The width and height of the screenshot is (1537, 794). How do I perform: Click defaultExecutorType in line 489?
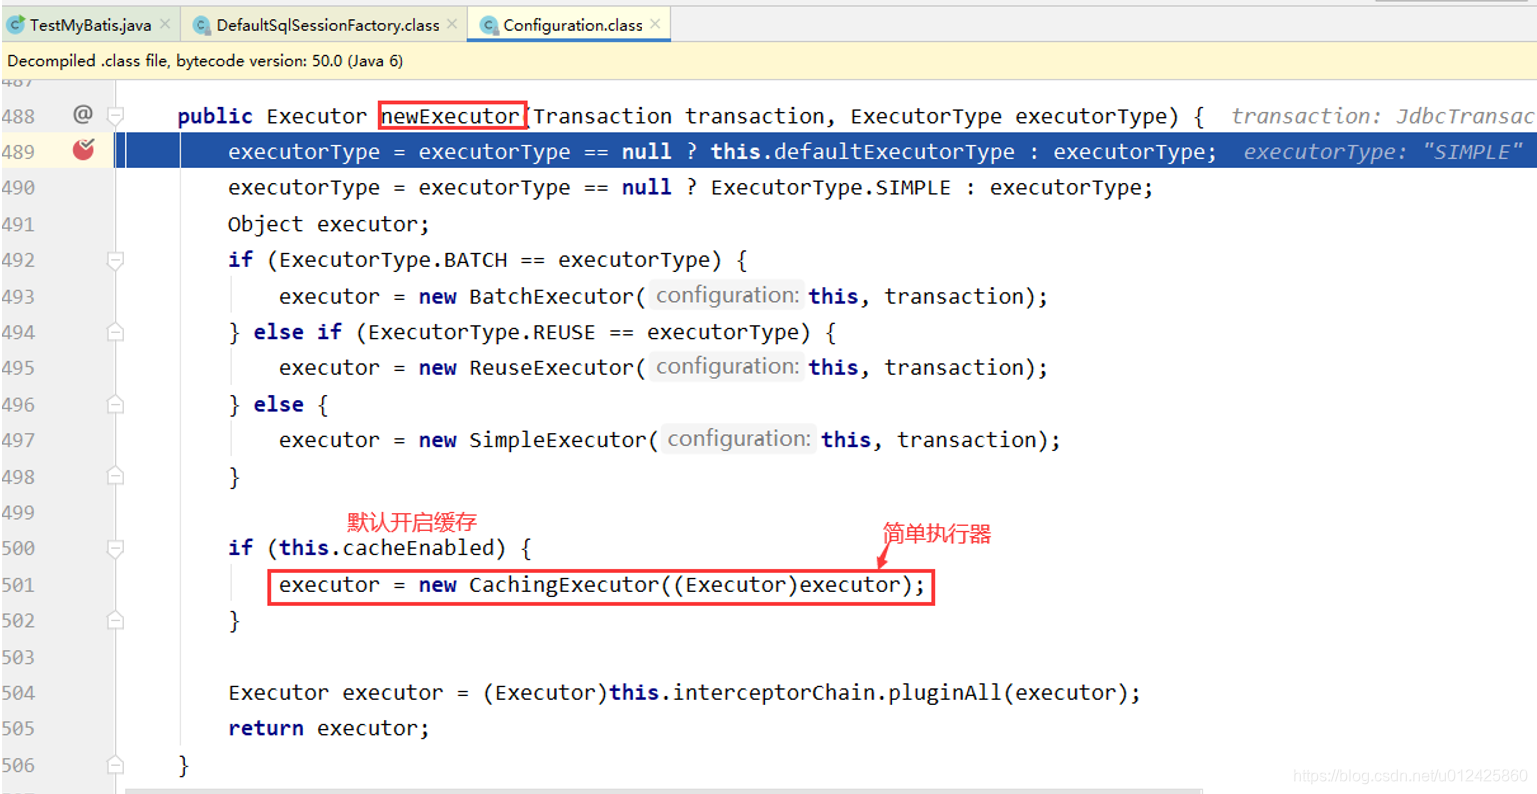point(894,152)
